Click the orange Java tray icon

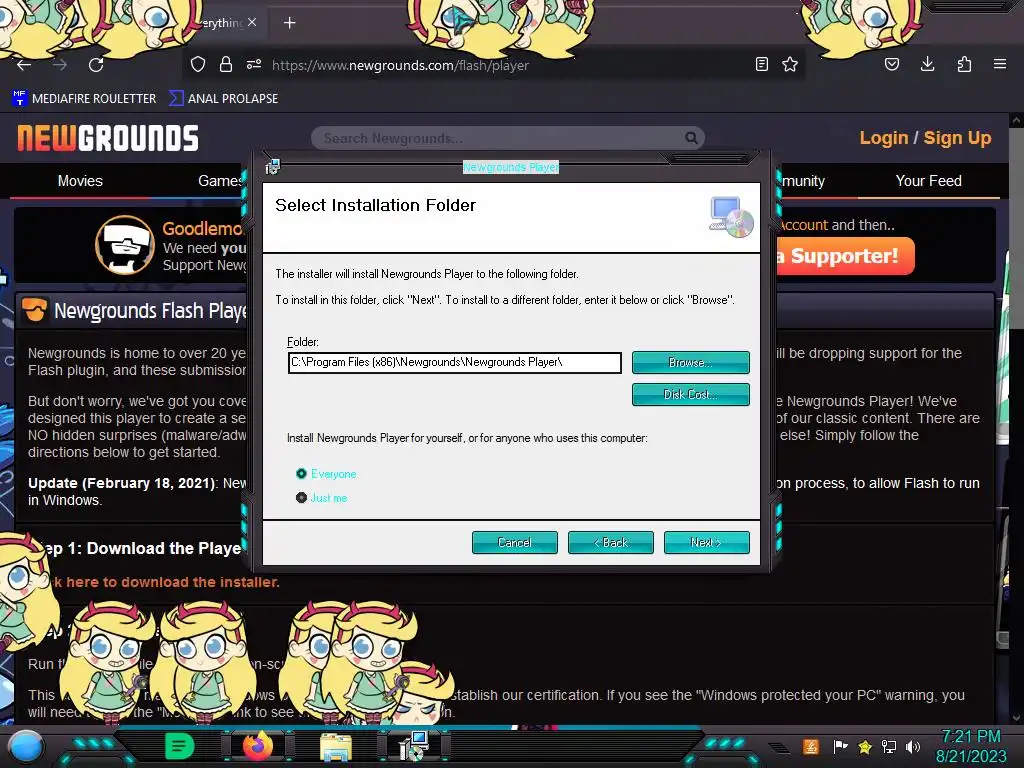click(x=811, y=746)
